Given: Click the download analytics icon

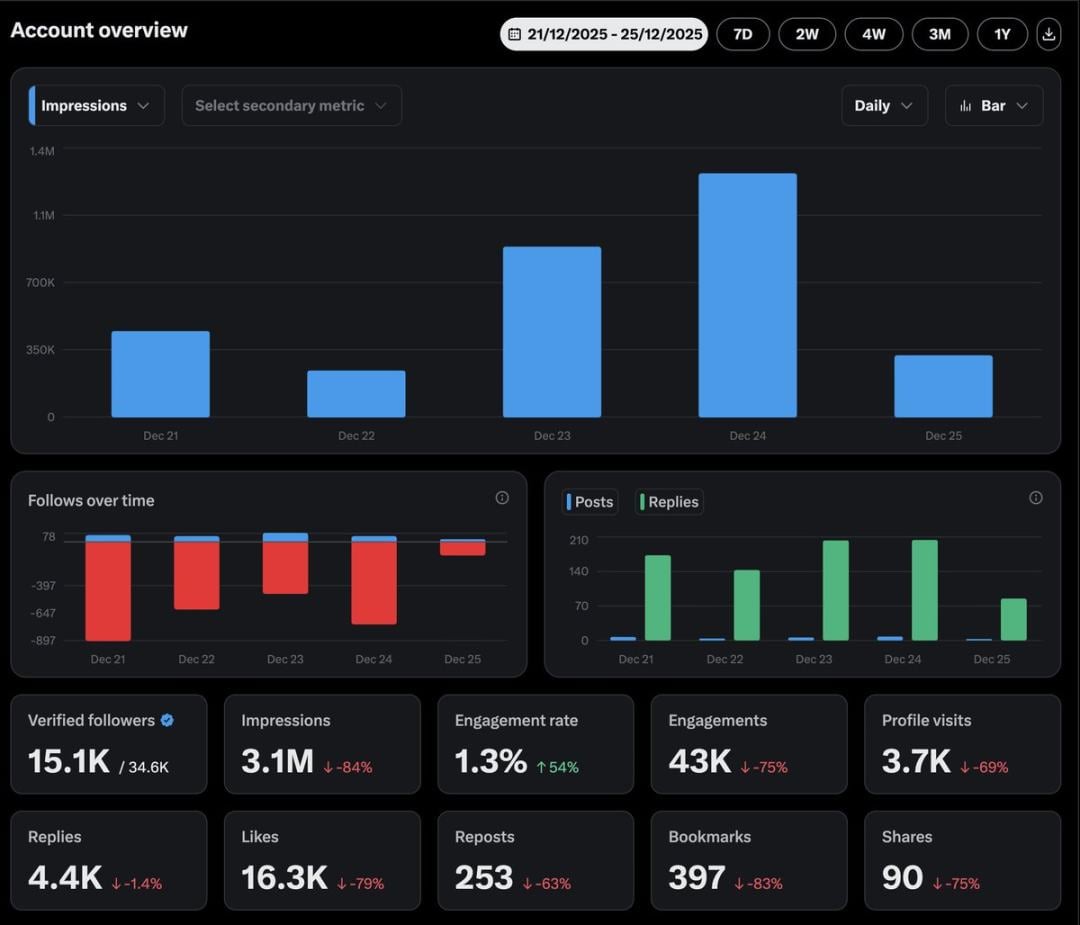Looking at the screenshot, I should tap(1048, 34).
